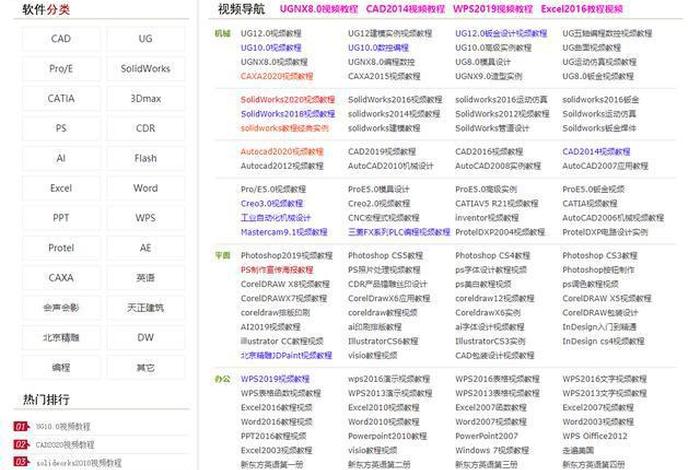The width and height of the screenshot is (700, 470).
Task: Open the Photoshop CS3教程 link
Action: pyautogui.click(x=600, y=256)
